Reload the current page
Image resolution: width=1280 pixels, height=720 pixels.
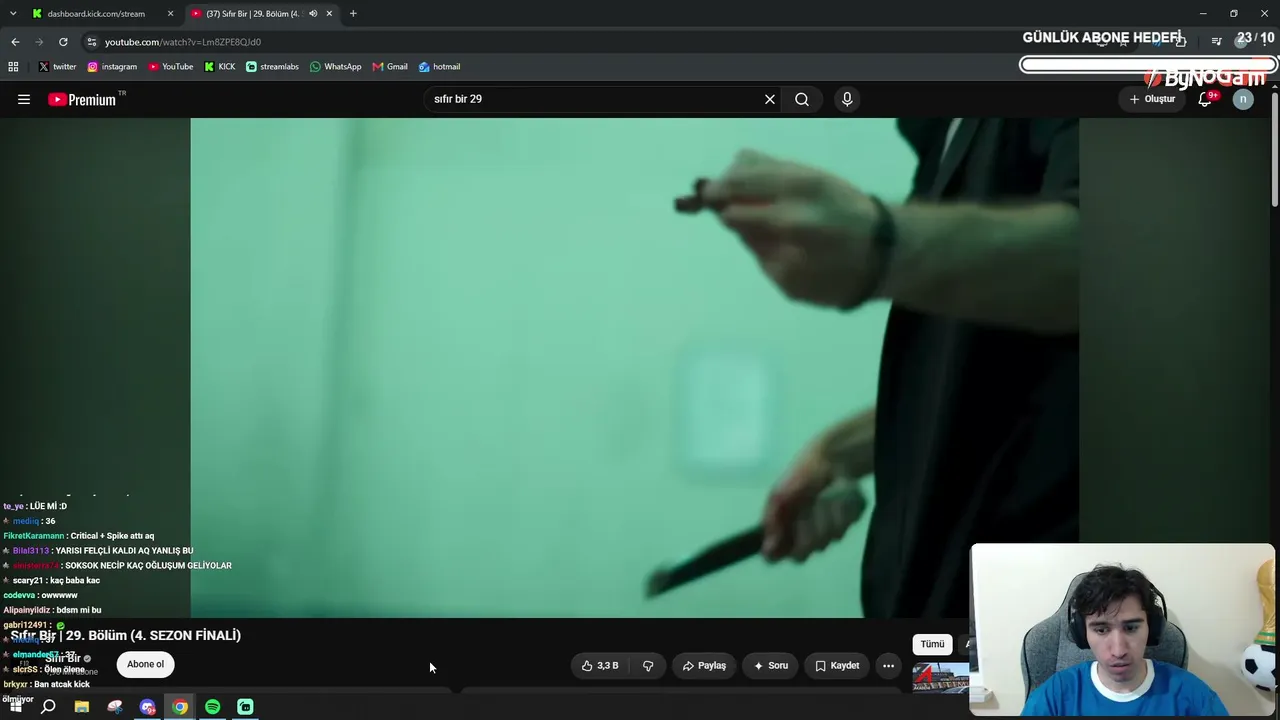(x=63, y=42)
